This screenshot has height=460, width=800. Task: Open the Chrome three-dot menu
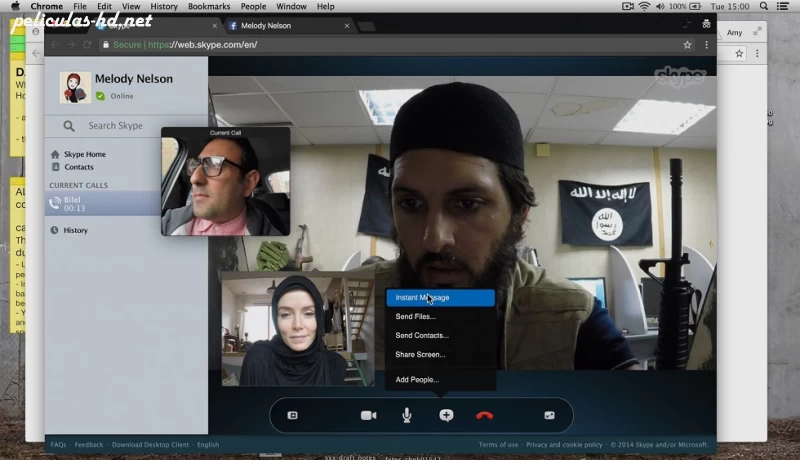click(707, 45)
